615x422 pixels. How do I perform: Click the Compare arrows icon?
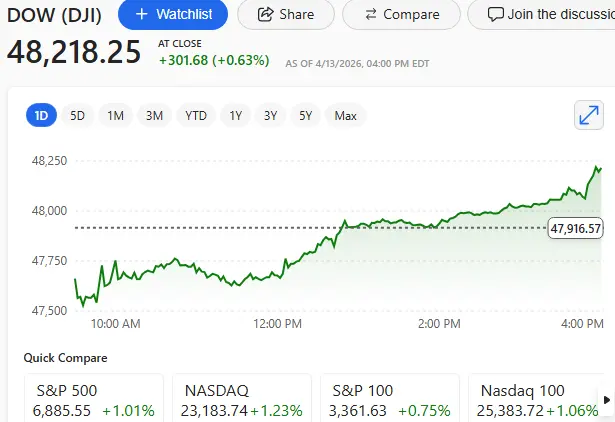tap(371, 15)
